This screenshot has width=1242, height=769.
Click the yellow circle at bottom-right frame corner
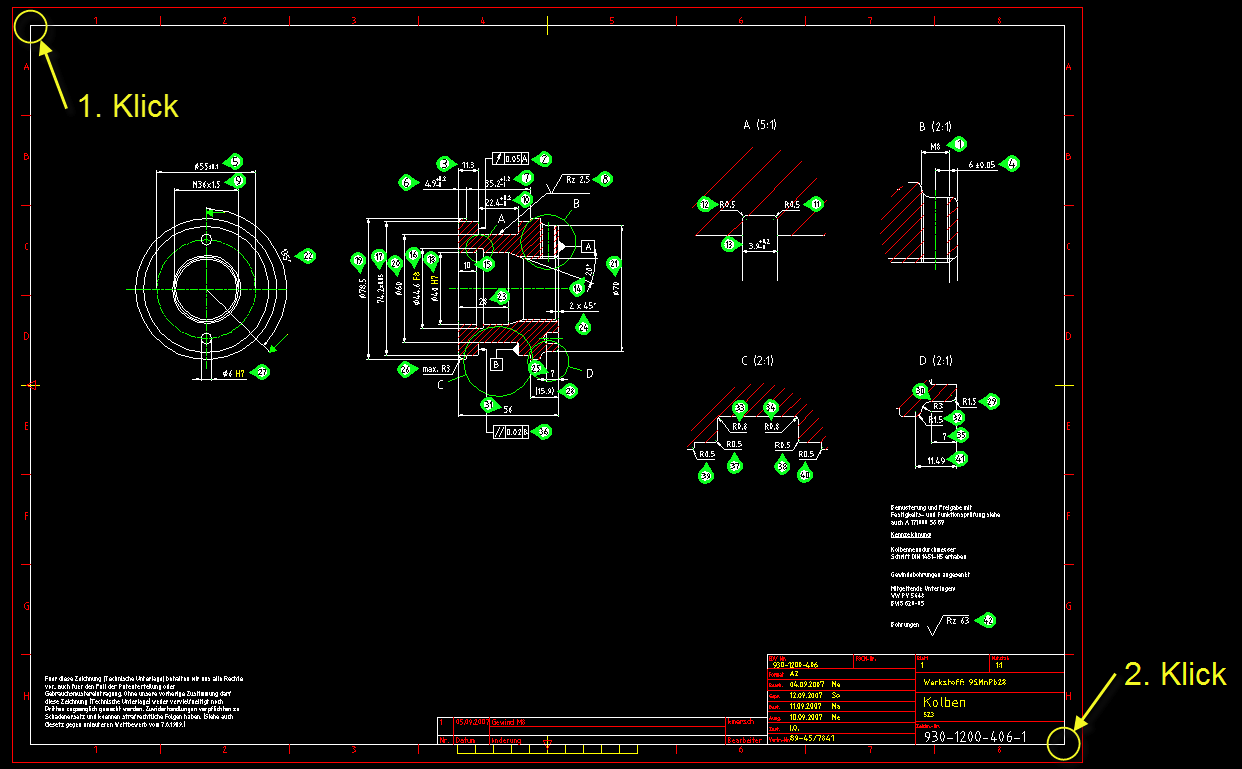pos(1064,743)
